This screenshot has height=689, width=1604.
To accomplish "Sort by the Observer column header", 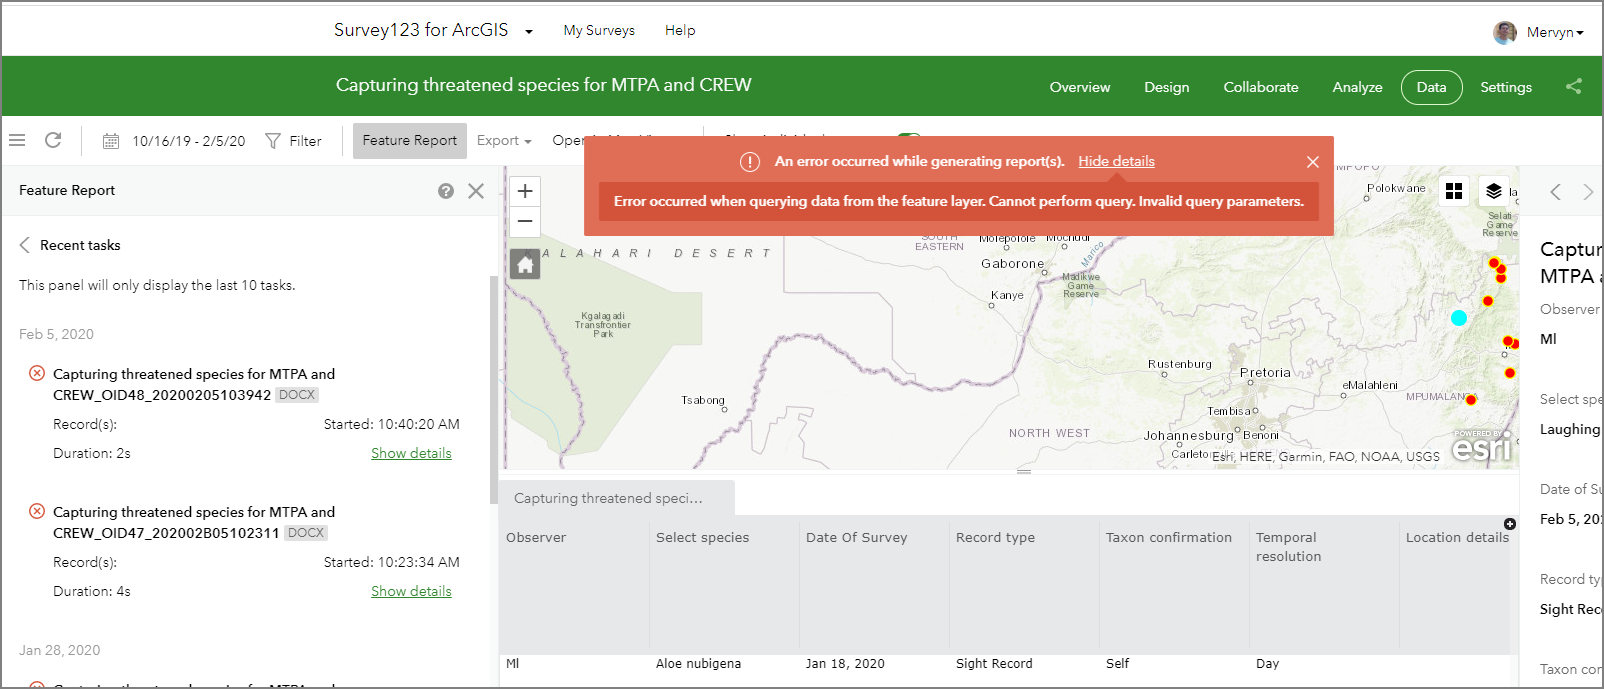I will point(536,537).
